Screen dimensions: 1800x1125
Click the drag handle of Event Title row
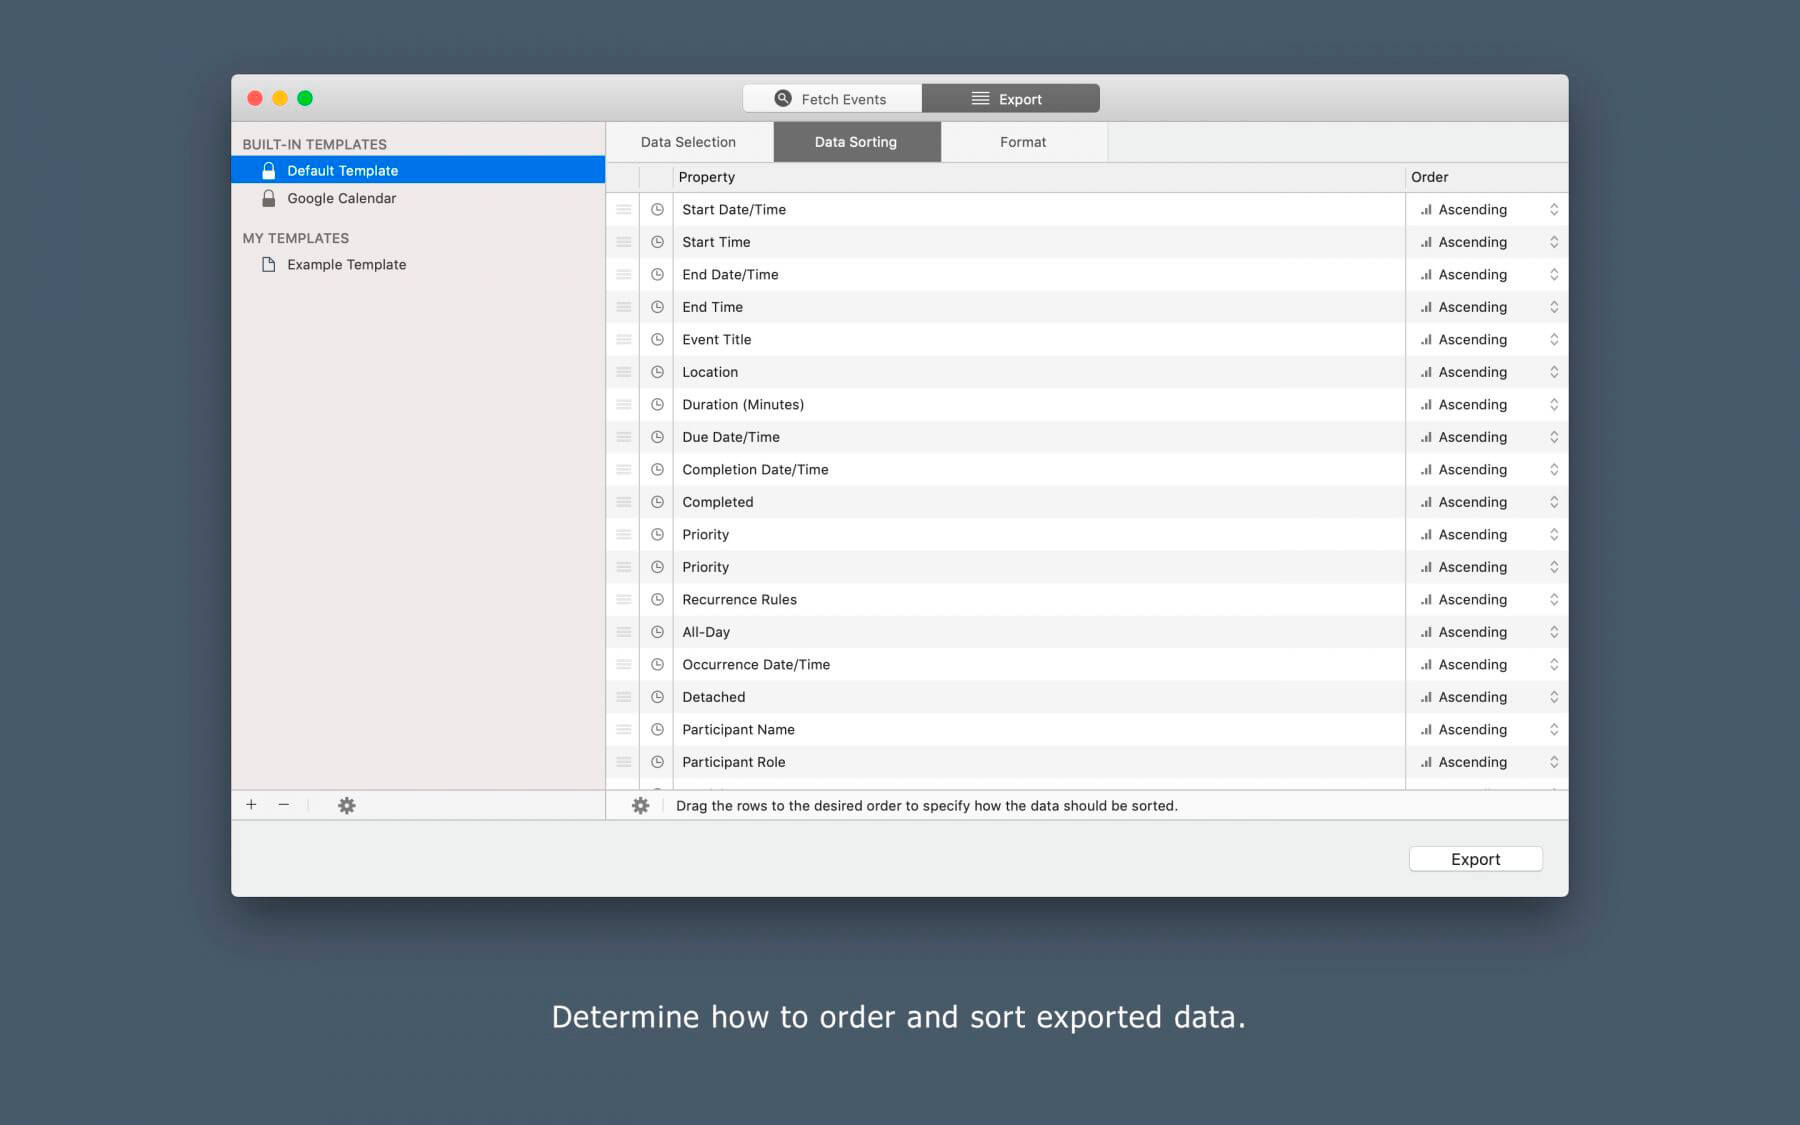(x=623, y=339)
